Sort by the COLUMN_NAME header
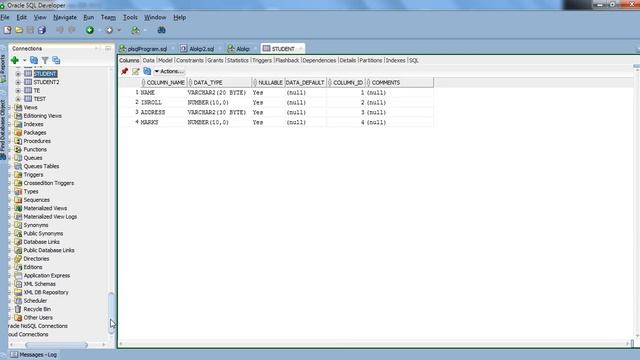 pos(163,82)
